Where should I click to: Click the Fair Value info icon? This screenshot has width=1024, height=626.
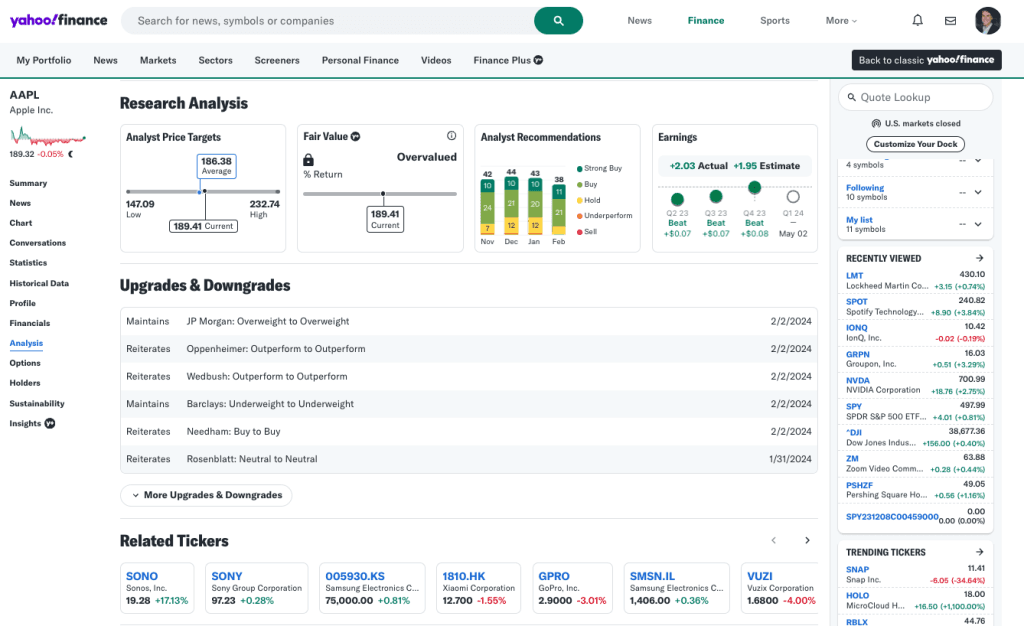pyautogui.click(x=451, y=136)
